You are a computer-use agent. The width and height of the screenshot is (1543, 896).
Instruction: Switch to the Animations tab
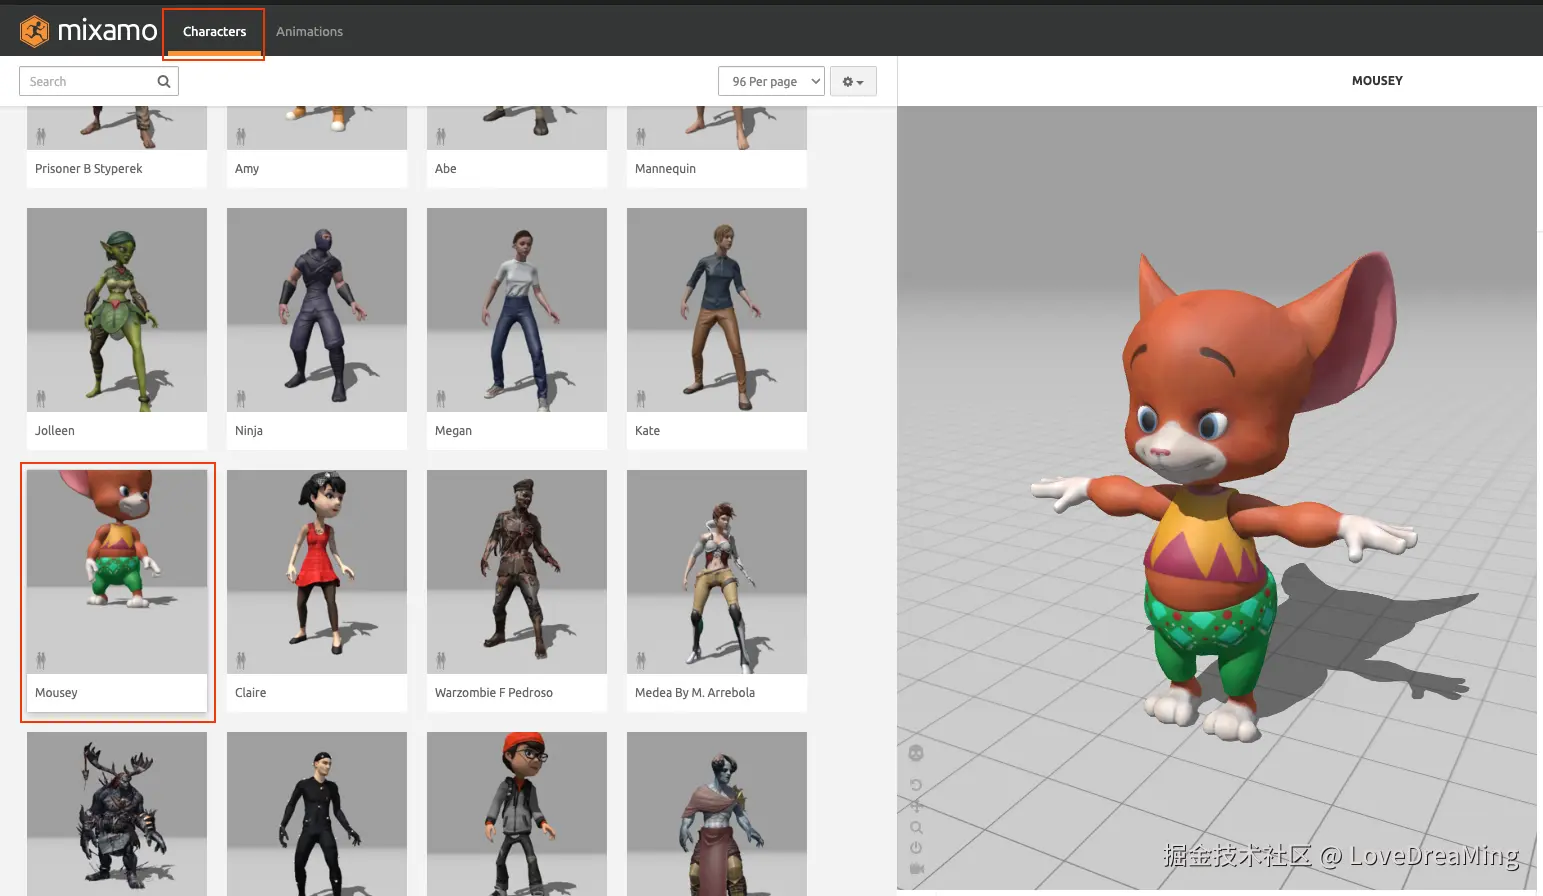pyautogui.click(x=309, y=32)
